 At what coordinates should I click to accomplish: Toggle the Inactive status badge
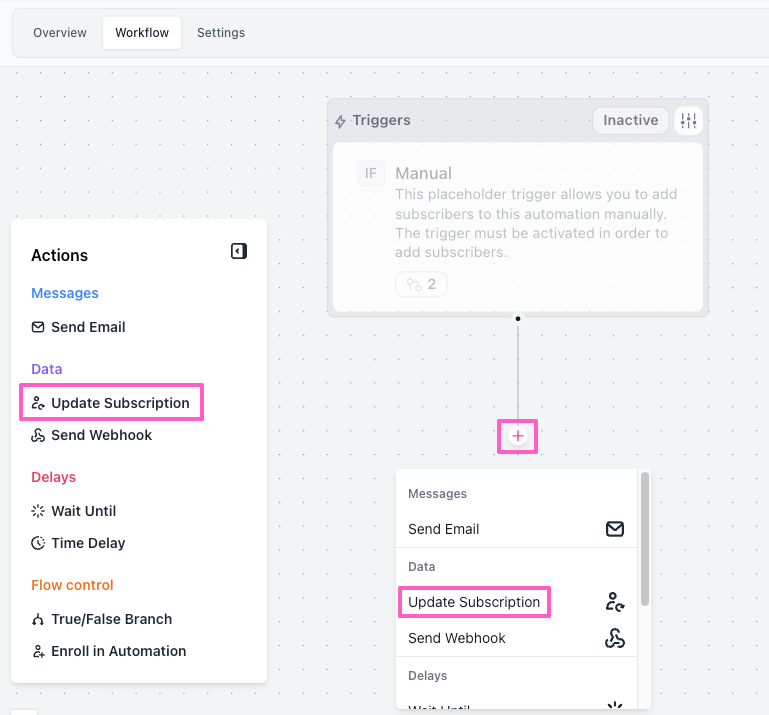pyautogui.click(x=630, y=121)
